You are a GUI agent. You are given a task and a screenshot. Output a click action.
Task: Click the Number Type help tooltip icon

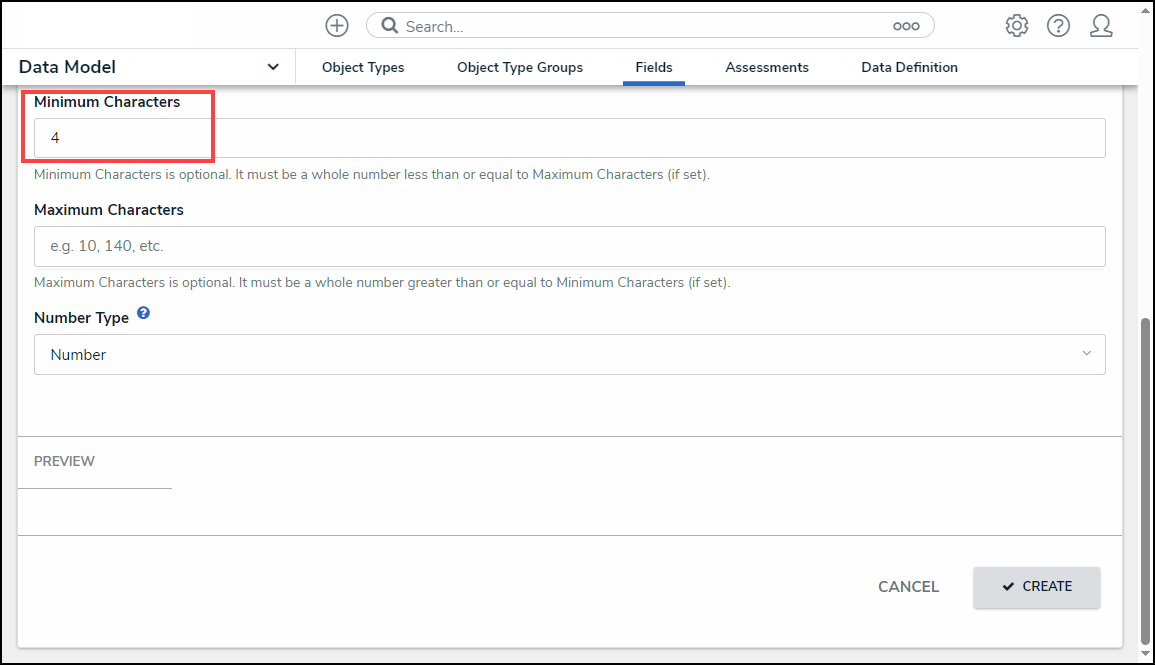(144, 314)
